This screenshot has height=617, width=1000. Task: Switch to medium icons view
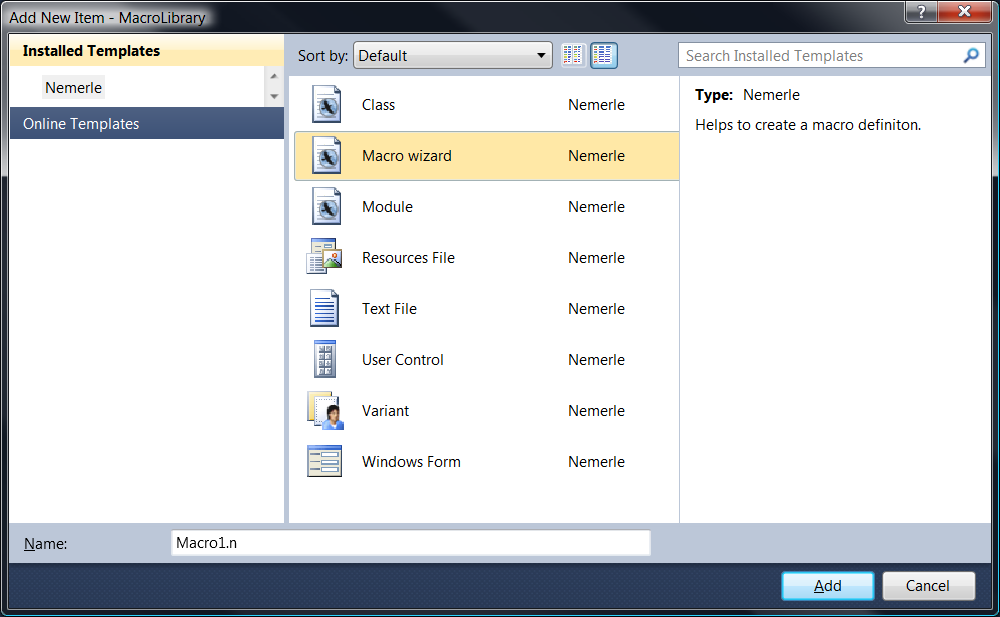tap(603, 56)
